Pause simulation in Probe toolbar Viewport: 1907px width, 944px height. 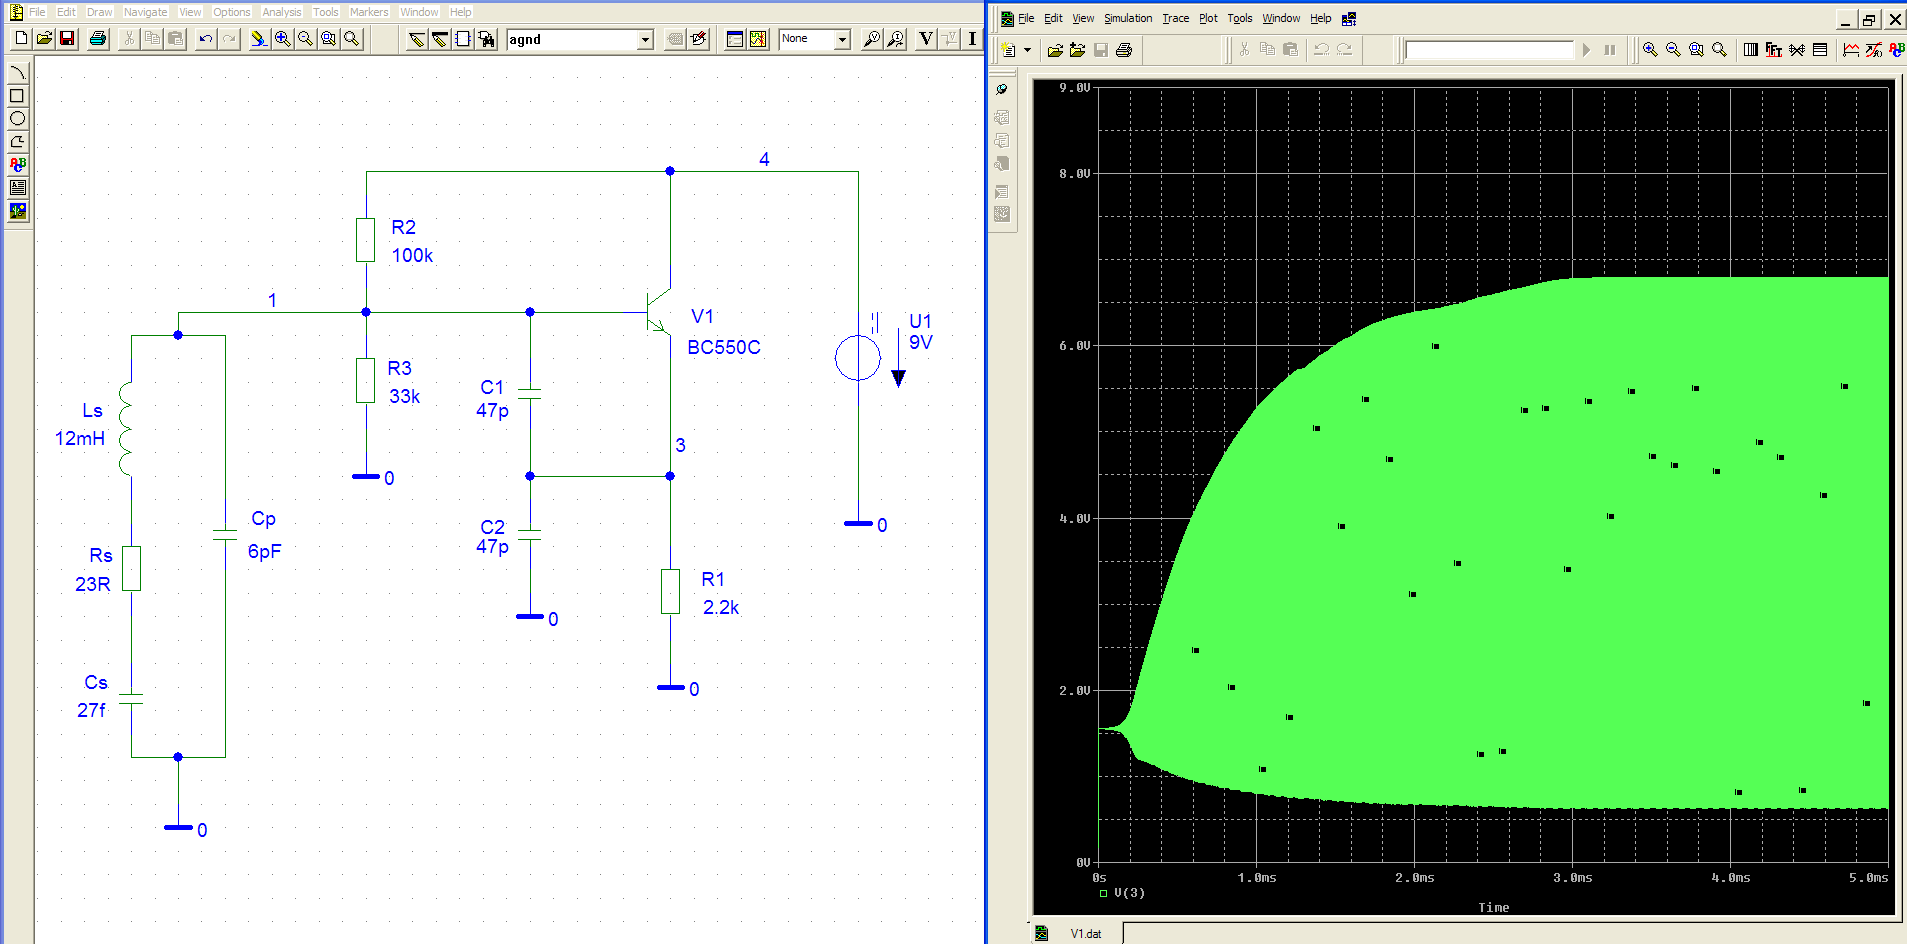1609,50
